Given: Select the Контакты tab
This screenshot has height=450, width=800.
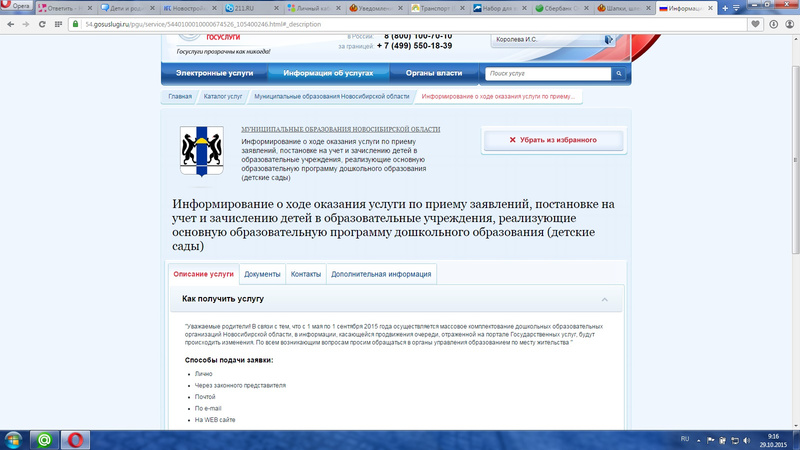Looking at the screenshot, I should click(306, 274).
